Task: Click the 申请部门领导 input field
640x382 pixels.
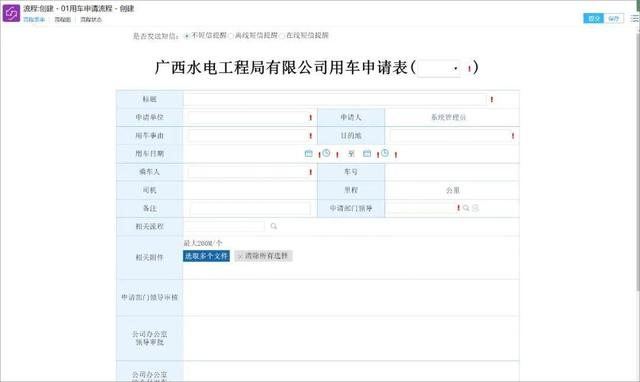Action: click(422, 208)
